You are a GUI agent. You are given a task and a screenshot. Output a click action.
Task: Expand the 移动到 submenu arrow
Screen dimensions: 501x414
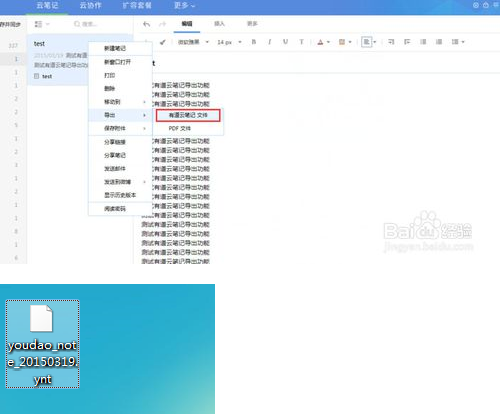pyautogui.click(x=144, y=102)
